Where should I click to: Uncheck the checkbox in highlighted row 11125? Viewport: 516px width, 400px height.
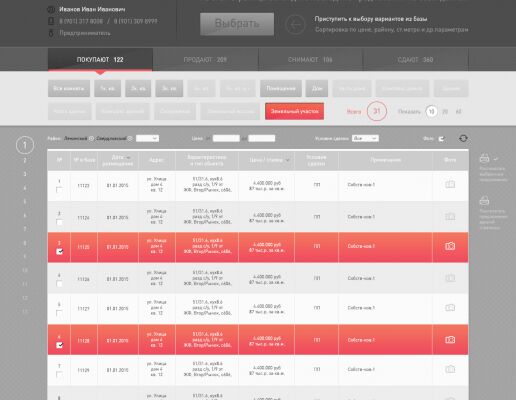pos(59,252)
